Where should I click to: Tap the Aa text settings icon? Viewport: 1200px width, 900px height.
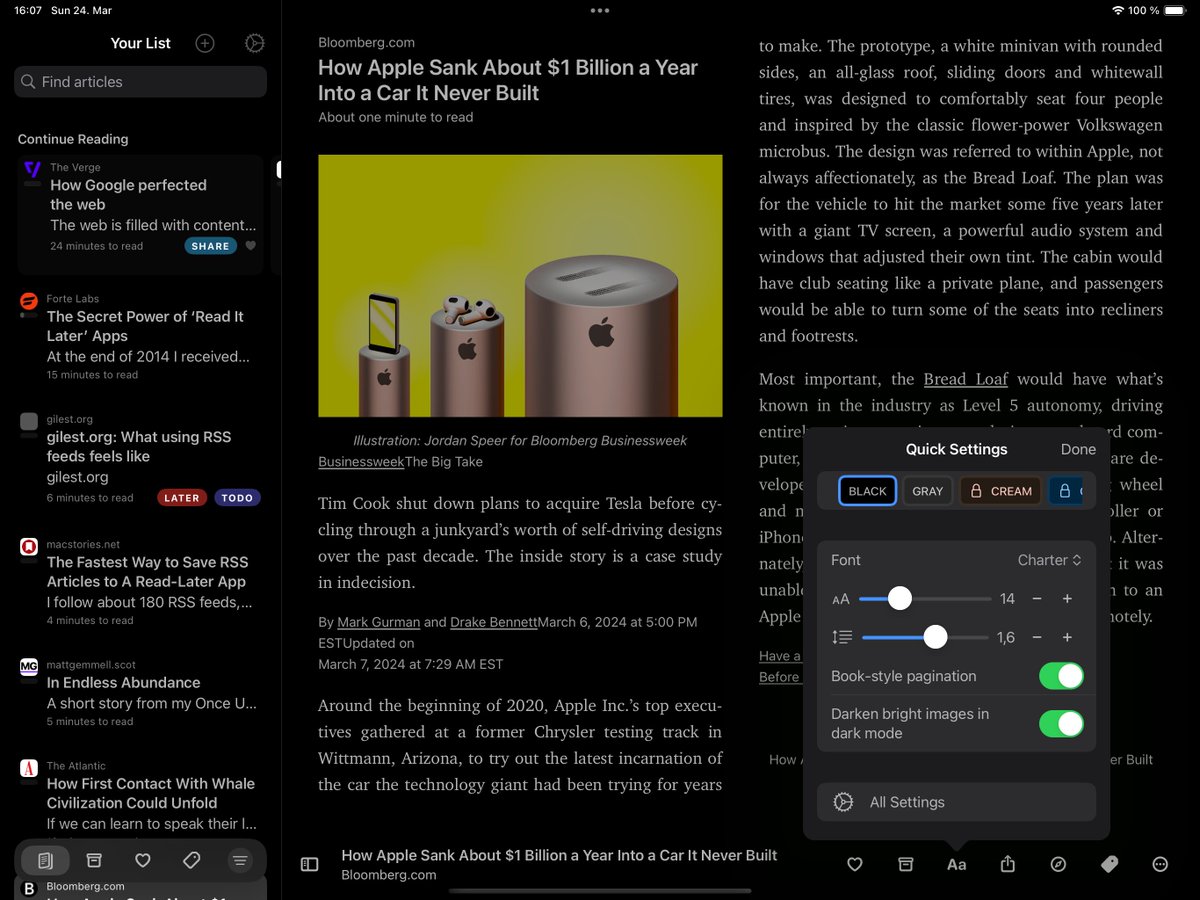click(957, 864)
